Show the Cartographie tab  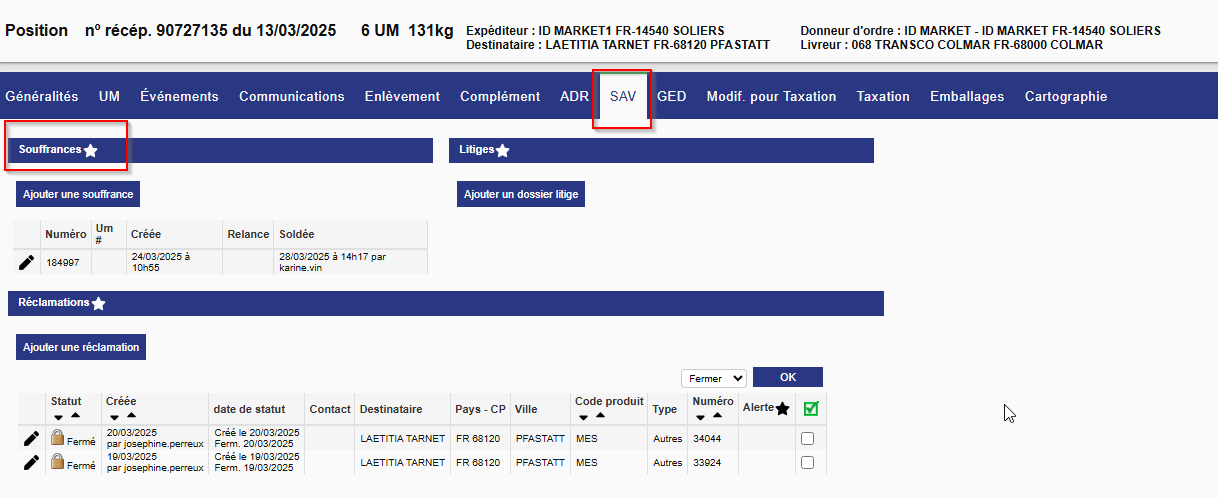pos(1066,97)
